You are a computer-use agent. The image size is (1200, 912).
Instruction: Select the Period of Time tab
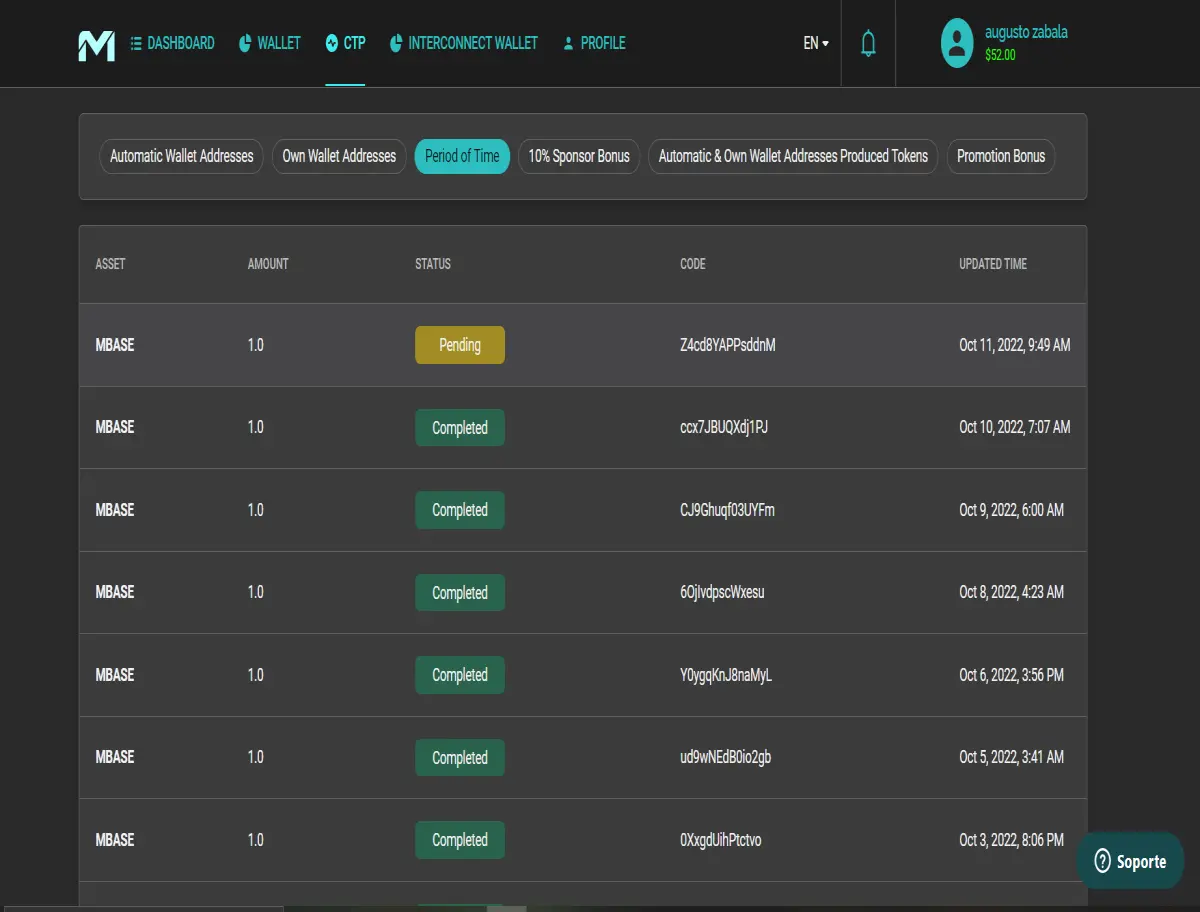(462, 156)
